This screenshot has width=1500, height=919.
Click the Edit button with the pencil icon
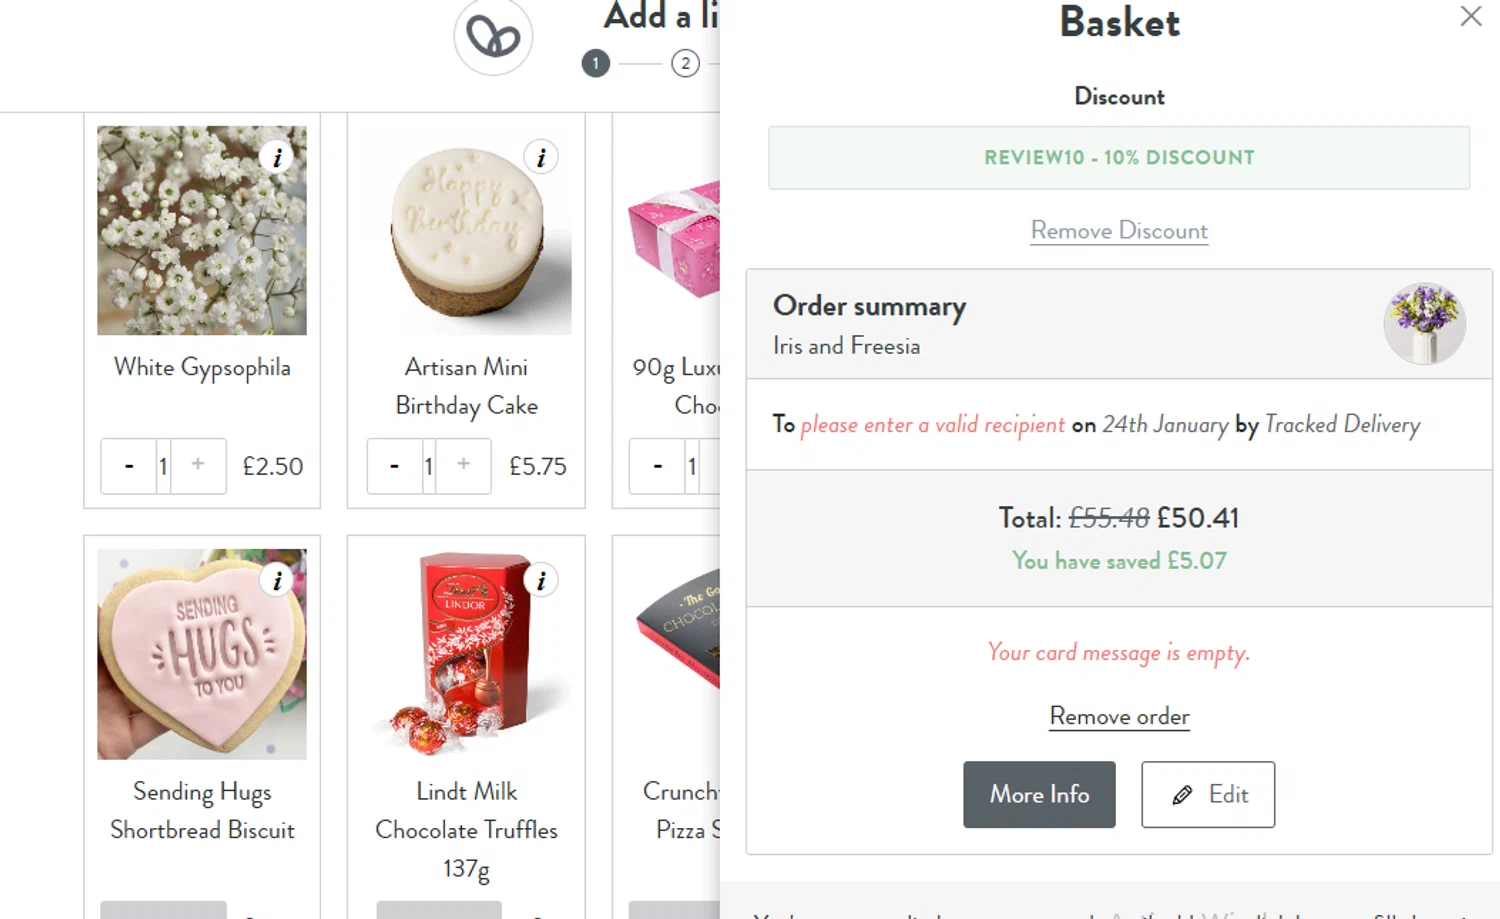1208,794
